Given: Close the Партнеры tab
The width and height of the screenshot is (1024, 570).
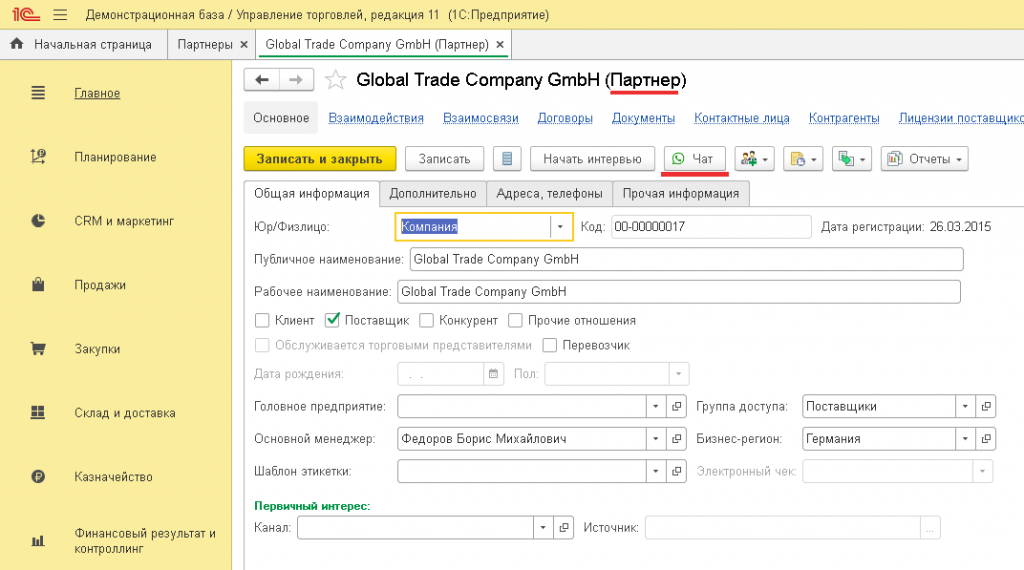Looking at the screenshot, I should tap(244, 44).
